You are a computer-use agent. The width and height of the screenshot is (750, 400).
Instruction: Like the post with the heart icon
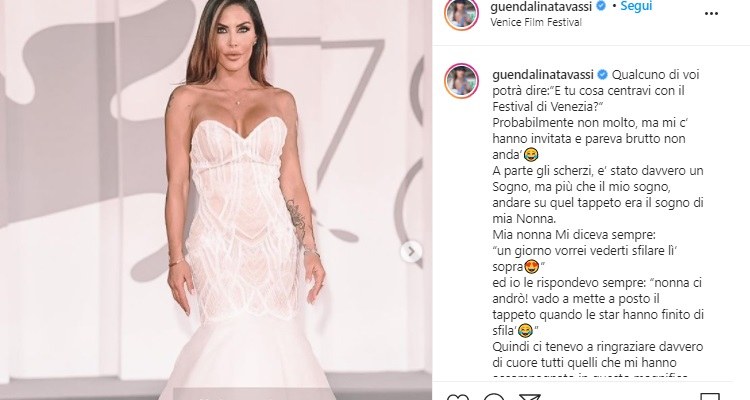(x=458, y=397)
